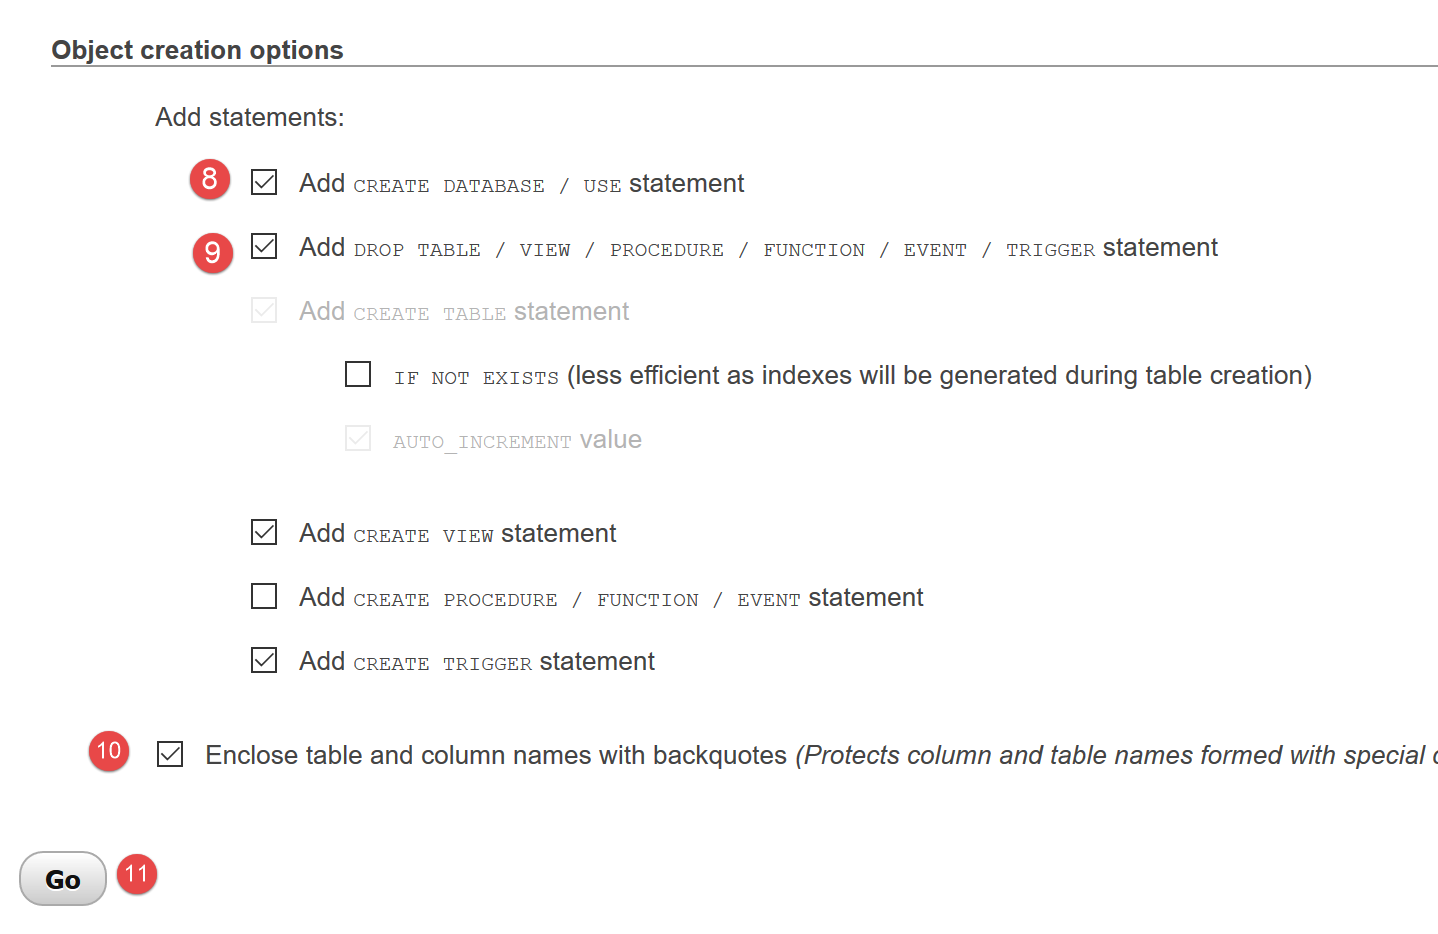Click the greyed-out CREATE TABLE statement checkbox

(264, 310)
